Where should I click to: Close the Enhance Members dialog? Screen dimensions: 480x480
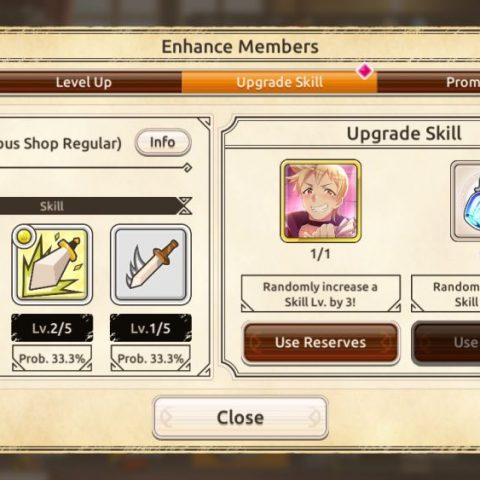click(x=240, y=418)
